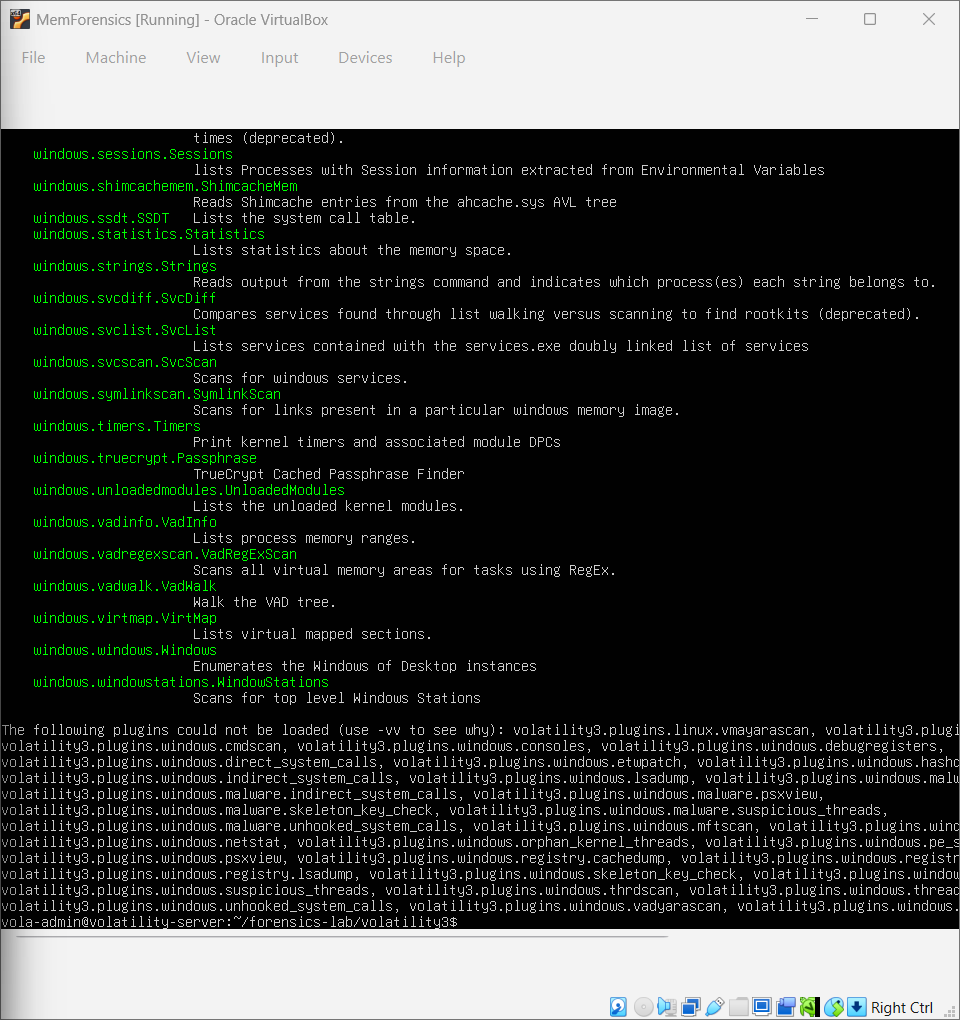Click windows.windowstations.WindowStations plugin name
960x1020 pixels.
[181, 682]
